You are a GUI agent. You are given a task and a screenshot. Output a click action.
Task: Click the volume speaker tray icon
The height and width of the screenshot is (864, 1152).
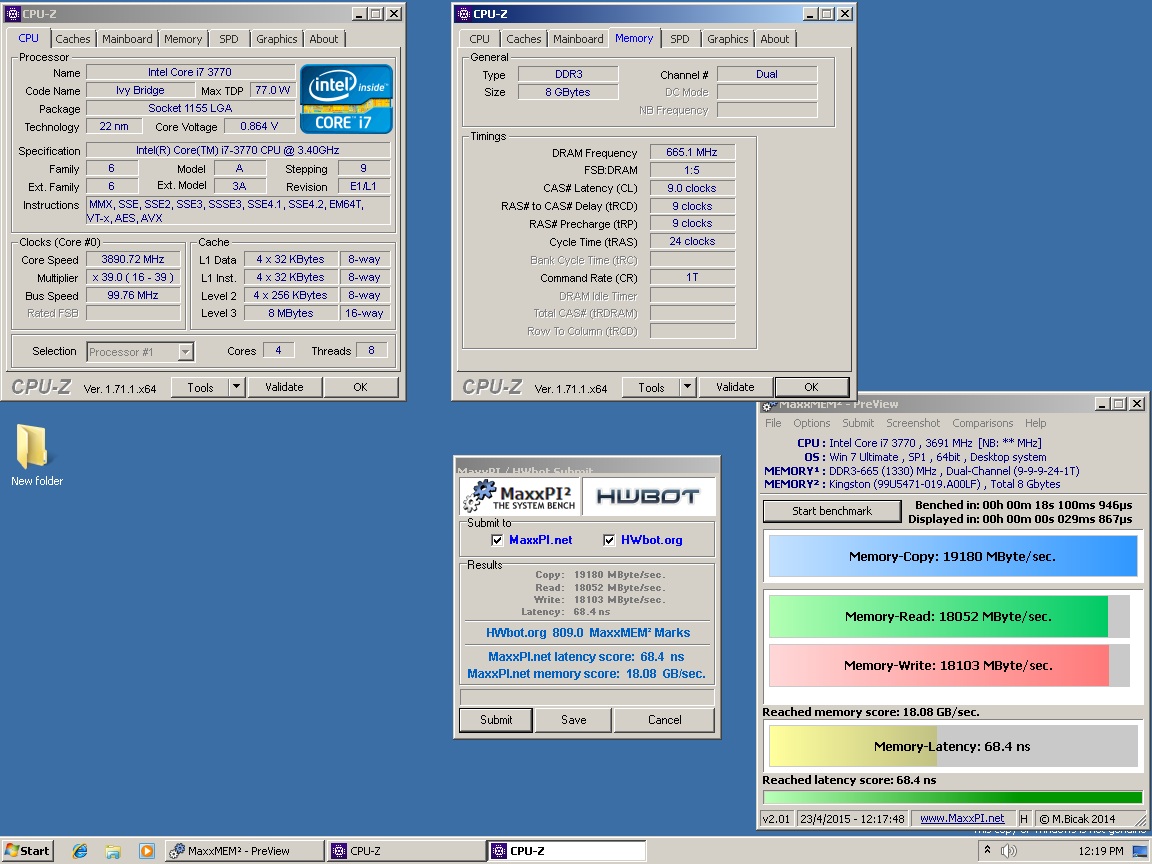pos(1009,851)
